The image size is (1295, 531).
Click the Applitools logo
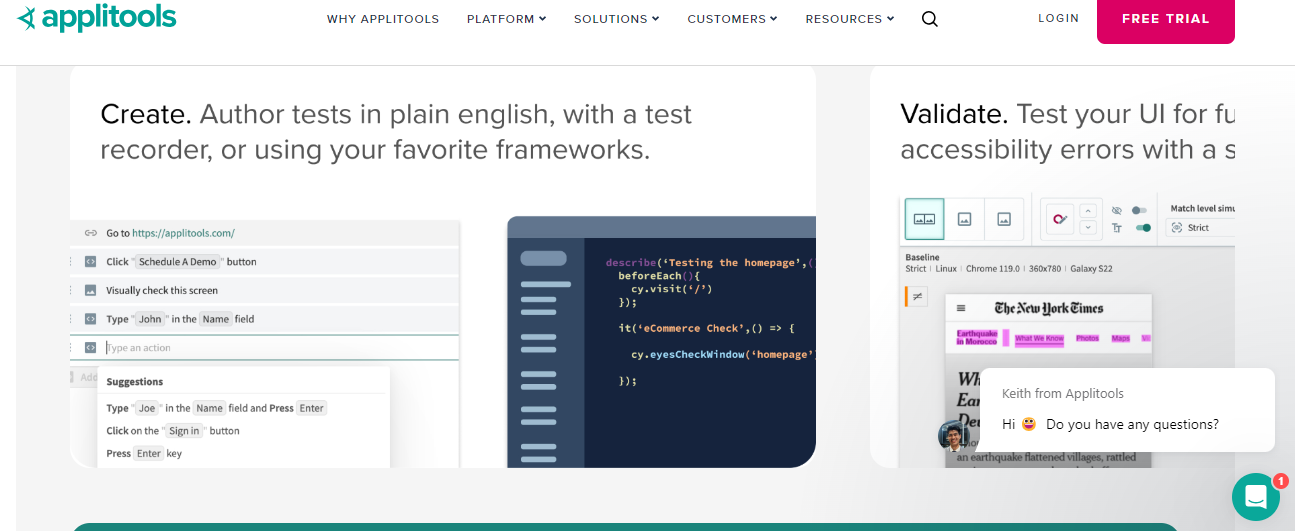[x=97, y=18]
